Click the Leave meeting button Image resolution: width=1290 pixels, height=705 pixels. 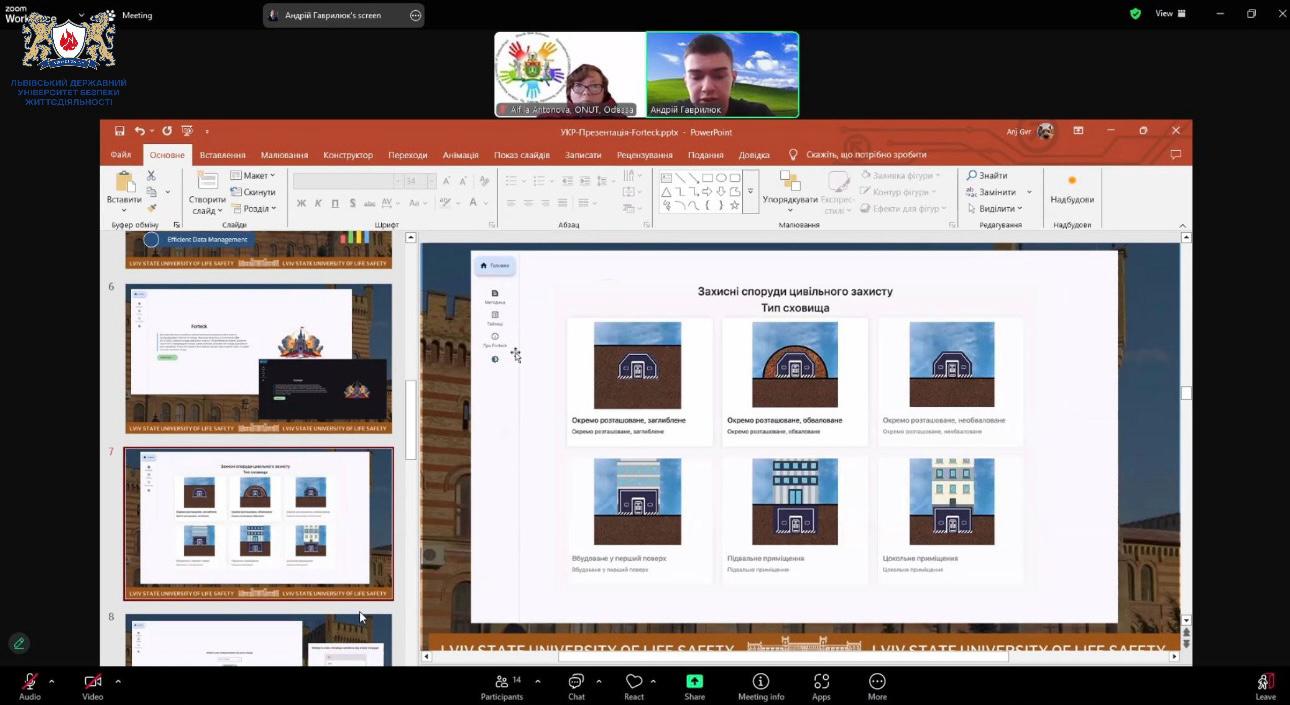[1265, 684]
